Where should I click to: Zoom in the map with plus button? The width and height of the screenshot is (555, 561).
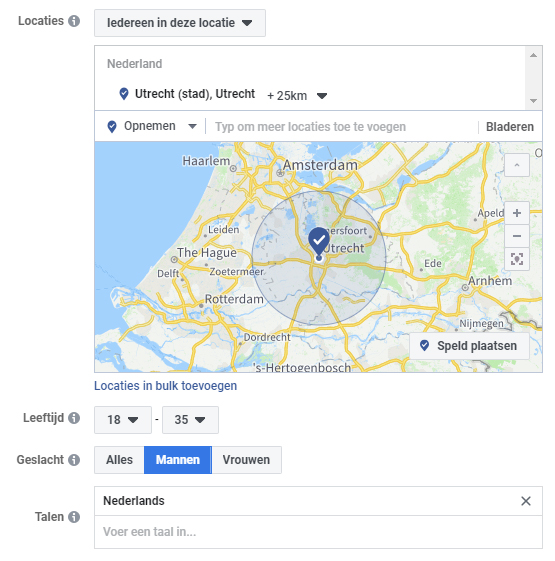[517, 213]
